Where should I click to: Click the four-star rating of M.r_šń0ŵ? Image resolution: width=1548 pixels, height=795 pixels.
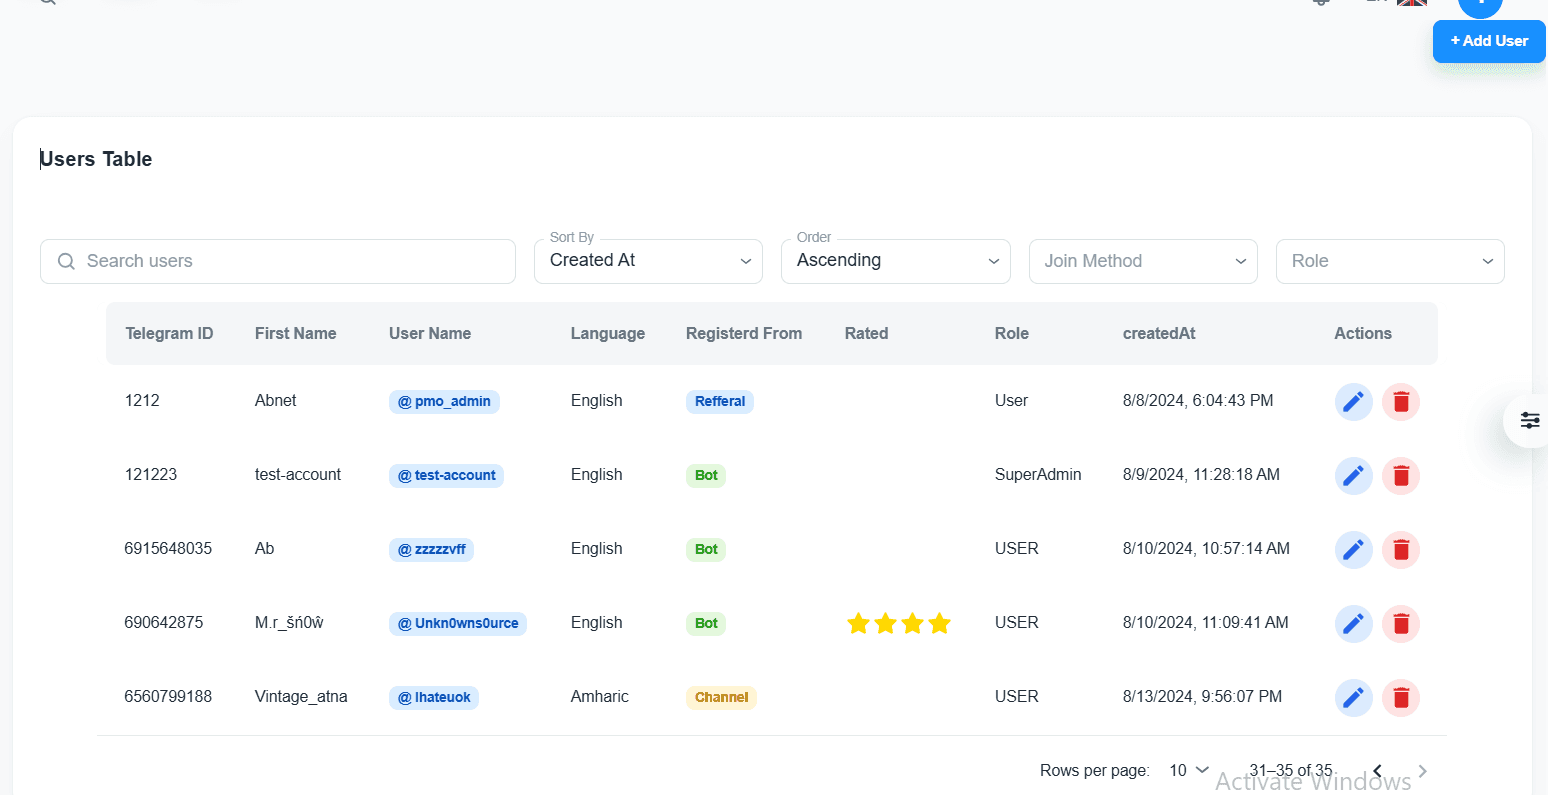tap(899, 624)
